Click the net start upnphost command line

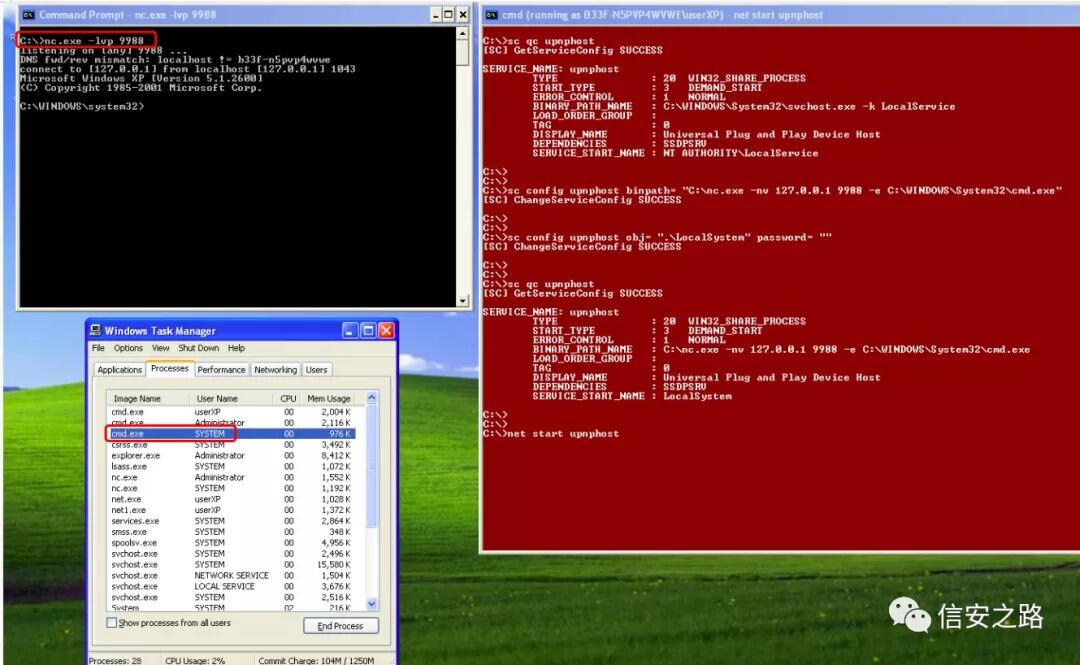point(551,433)
